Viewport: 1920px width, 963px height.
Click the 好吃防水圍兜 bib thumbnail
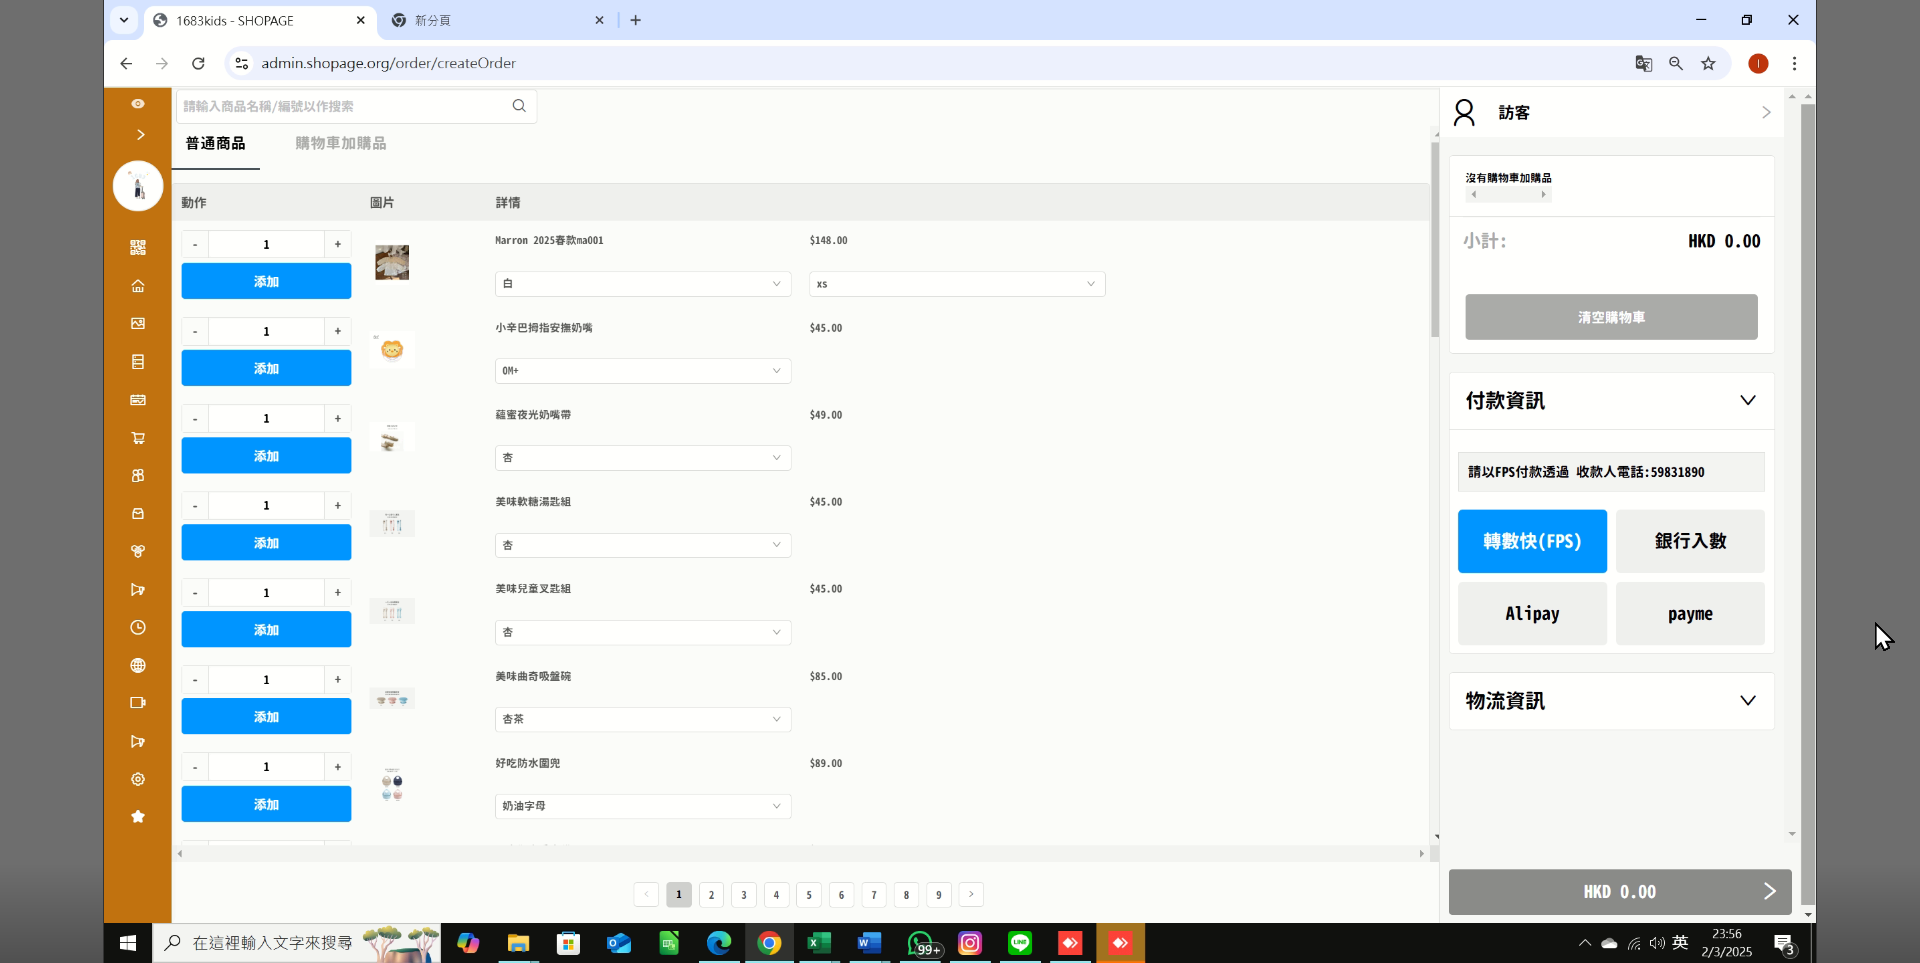(x=392, y=786)
